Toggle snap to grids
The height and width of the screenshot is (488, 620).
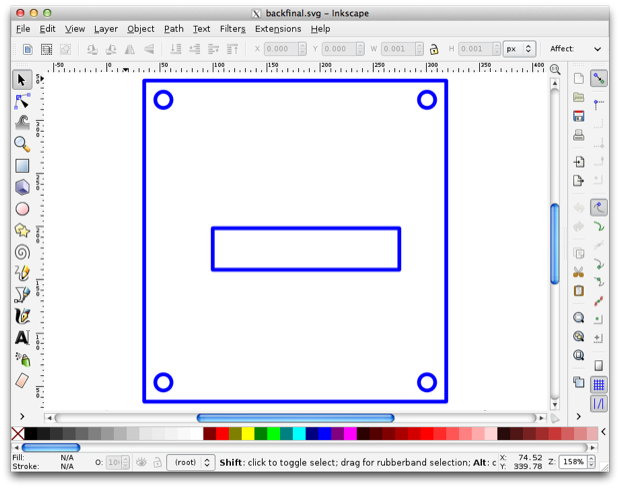pyautogui.click(x=599, y=384)
